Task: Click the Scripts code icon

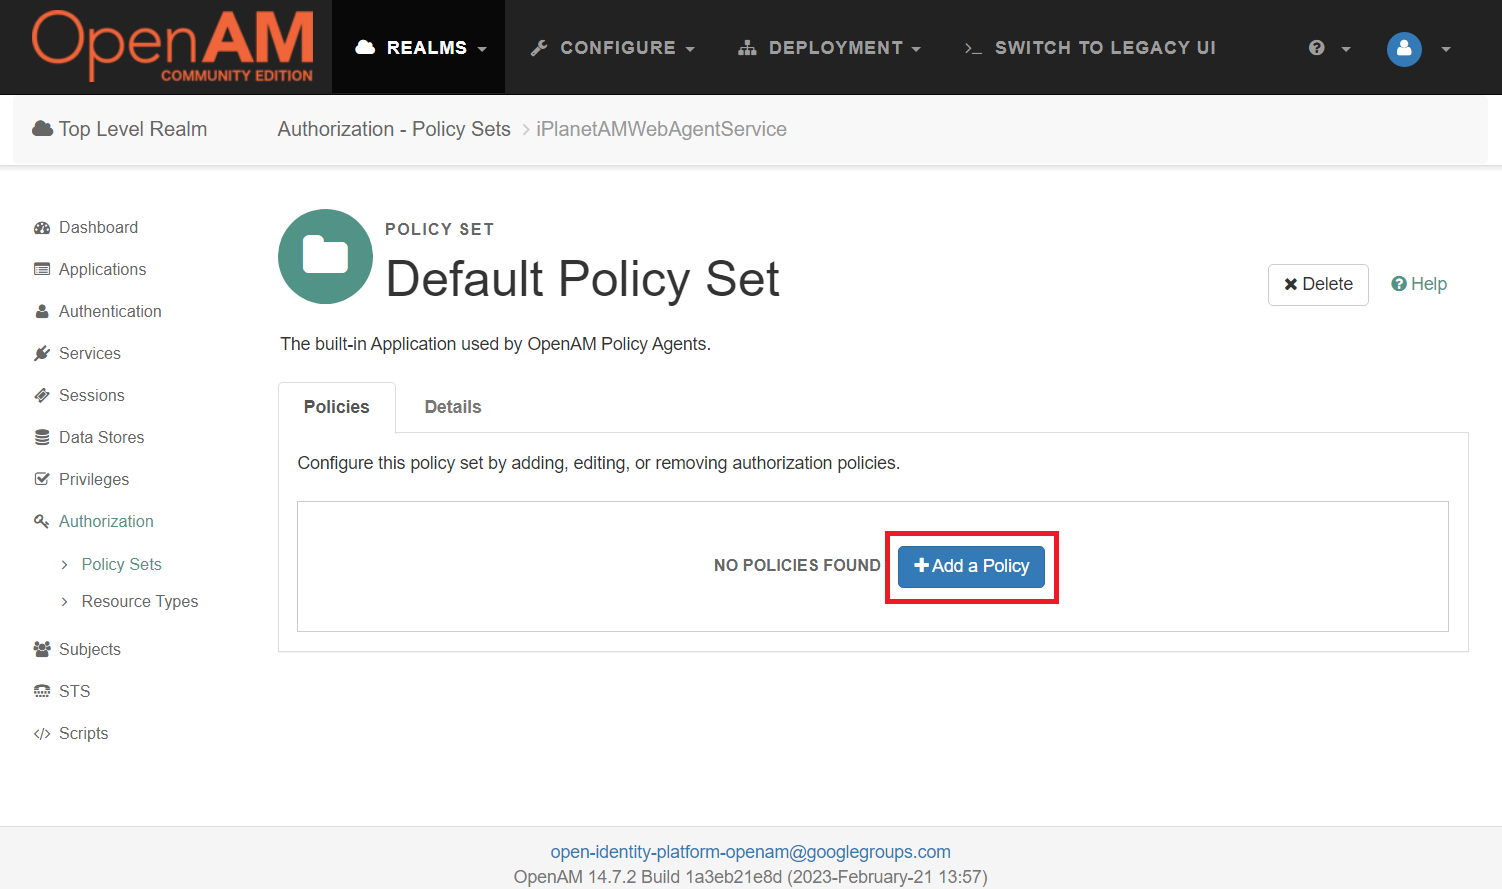Action: (x=42, y=734)
